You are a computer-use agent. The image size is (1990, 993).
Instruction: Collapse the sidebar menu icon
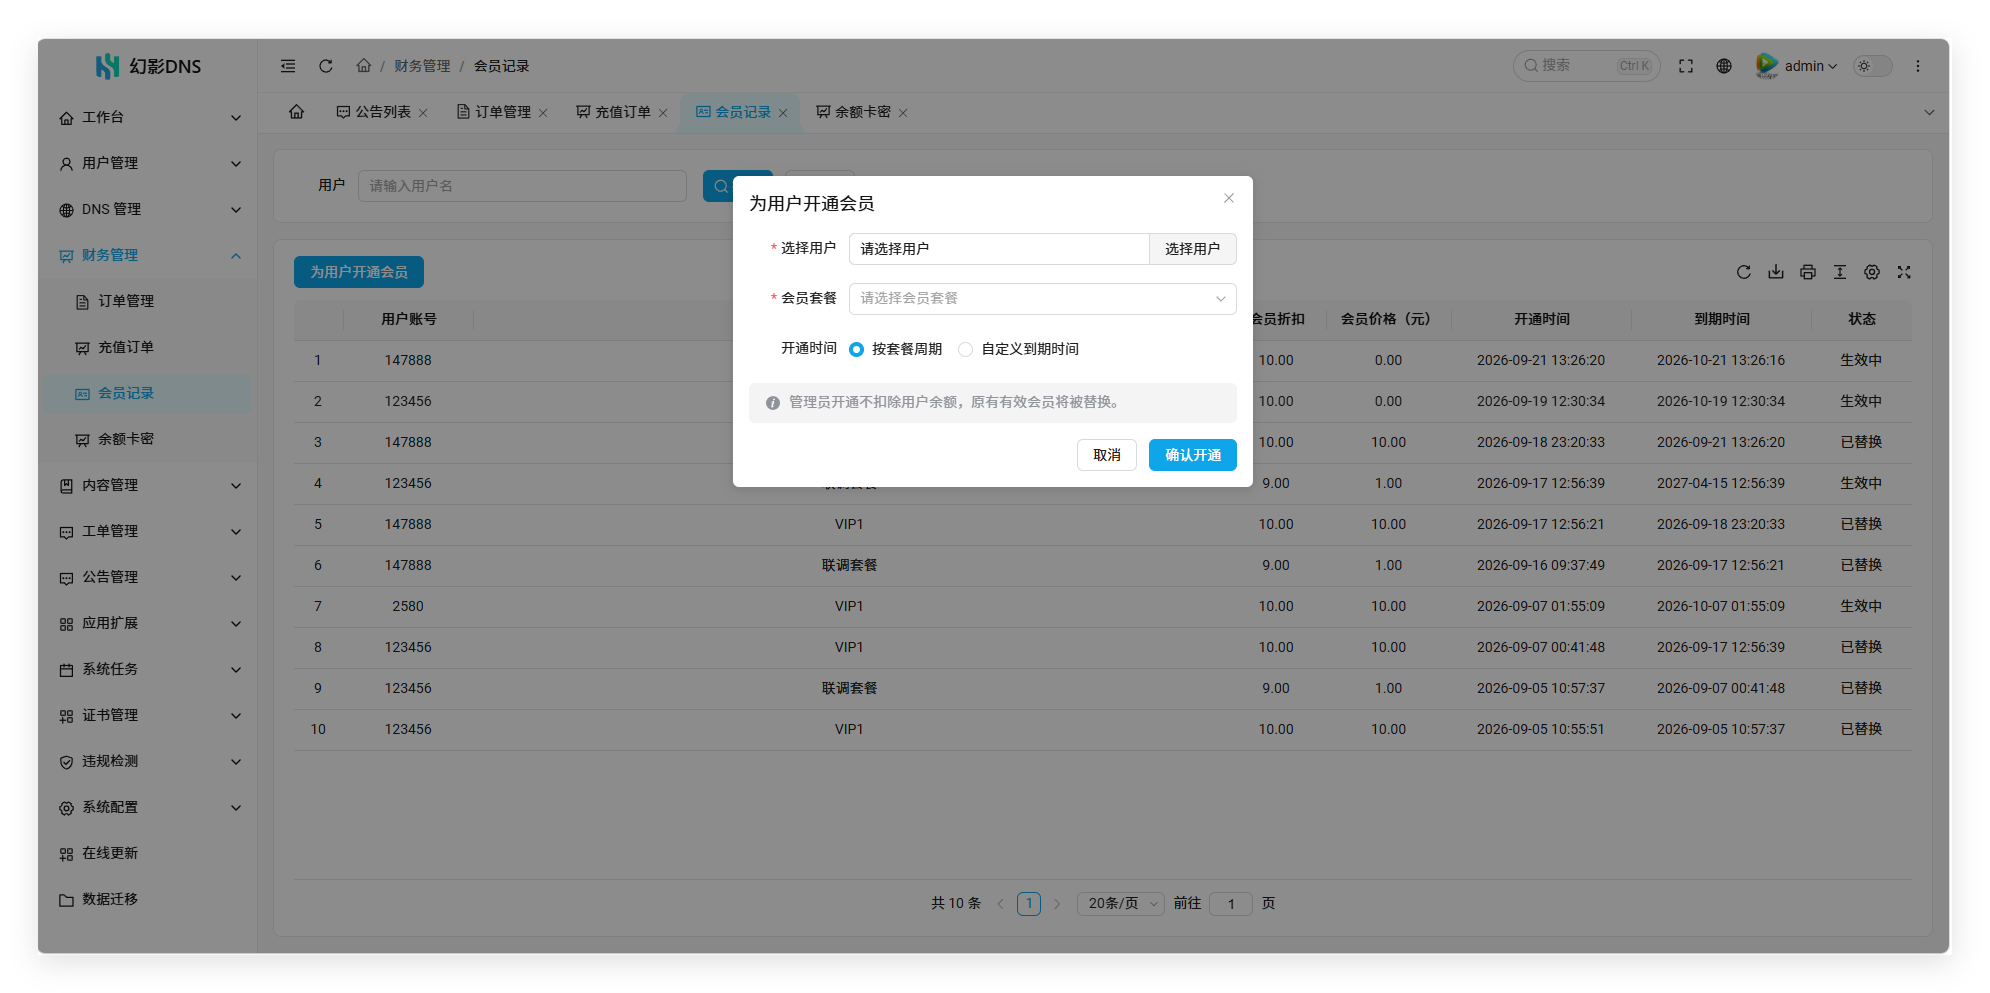point(288,66)
